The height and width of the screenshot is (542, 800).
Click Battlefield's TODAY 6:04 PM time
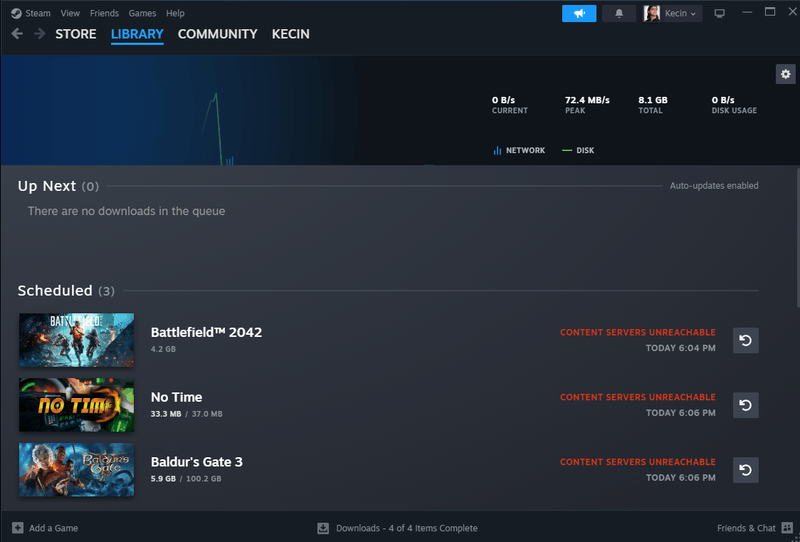click(x=681, y=348)
